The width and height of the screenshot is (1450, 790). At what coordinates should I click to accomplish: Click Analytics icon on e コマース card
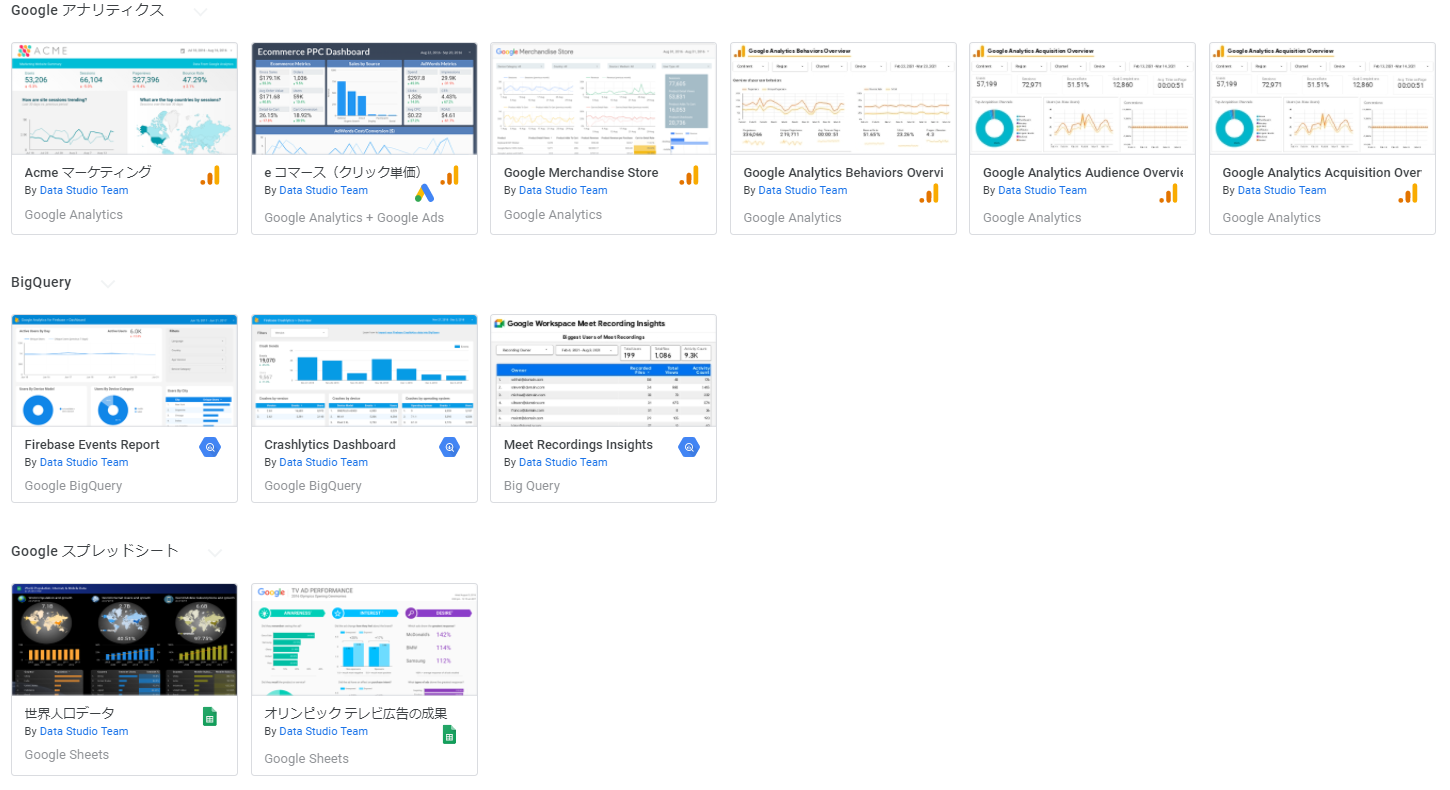pos(450,175)
